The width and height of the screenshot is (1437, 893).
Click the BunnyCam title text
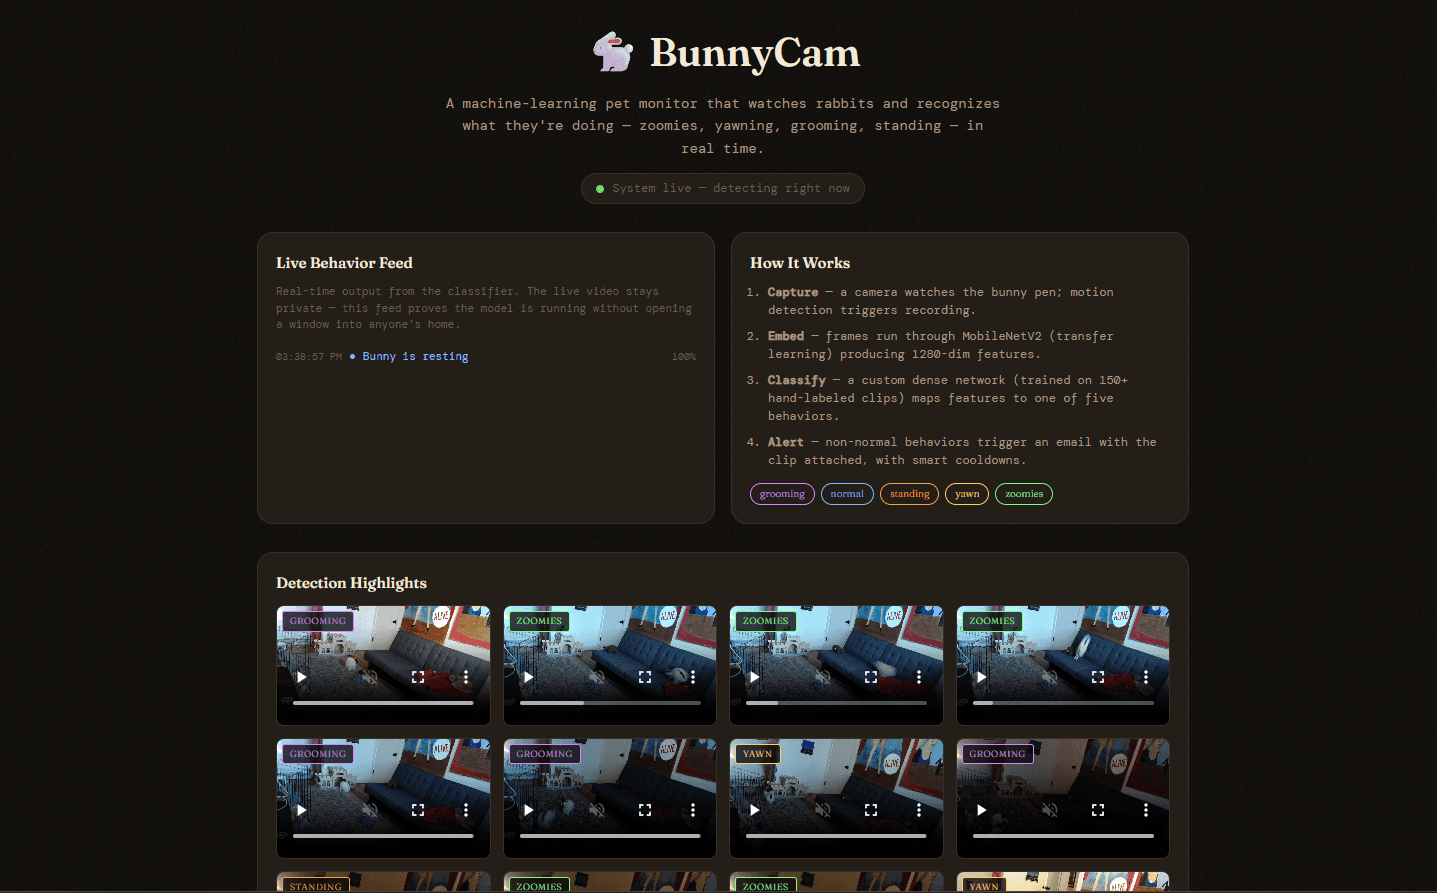coord(755,53)
